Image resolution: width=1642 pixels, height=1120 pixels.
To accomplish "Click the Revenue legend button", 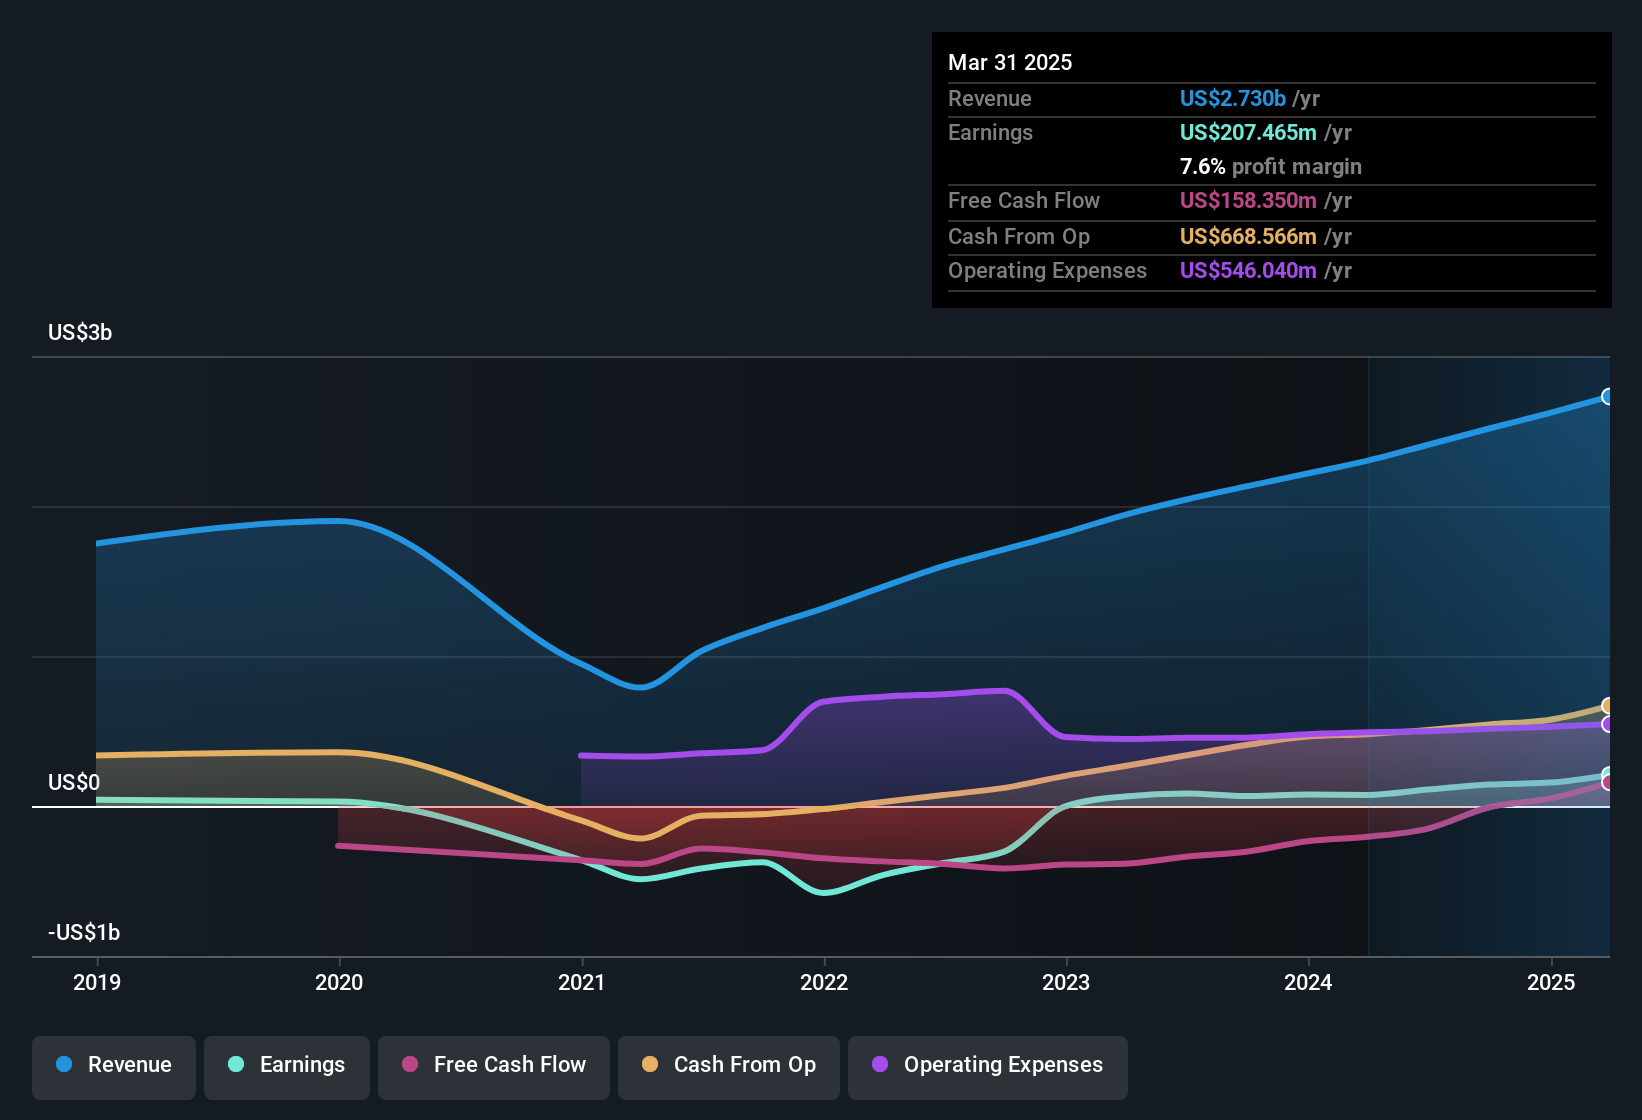I will [113, 1065].
